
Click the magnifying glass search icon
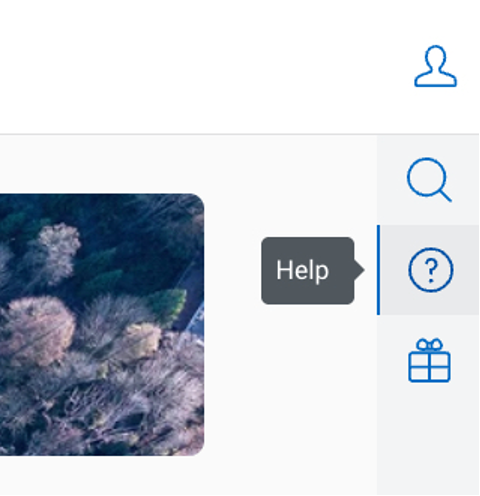tap(429, 180)
